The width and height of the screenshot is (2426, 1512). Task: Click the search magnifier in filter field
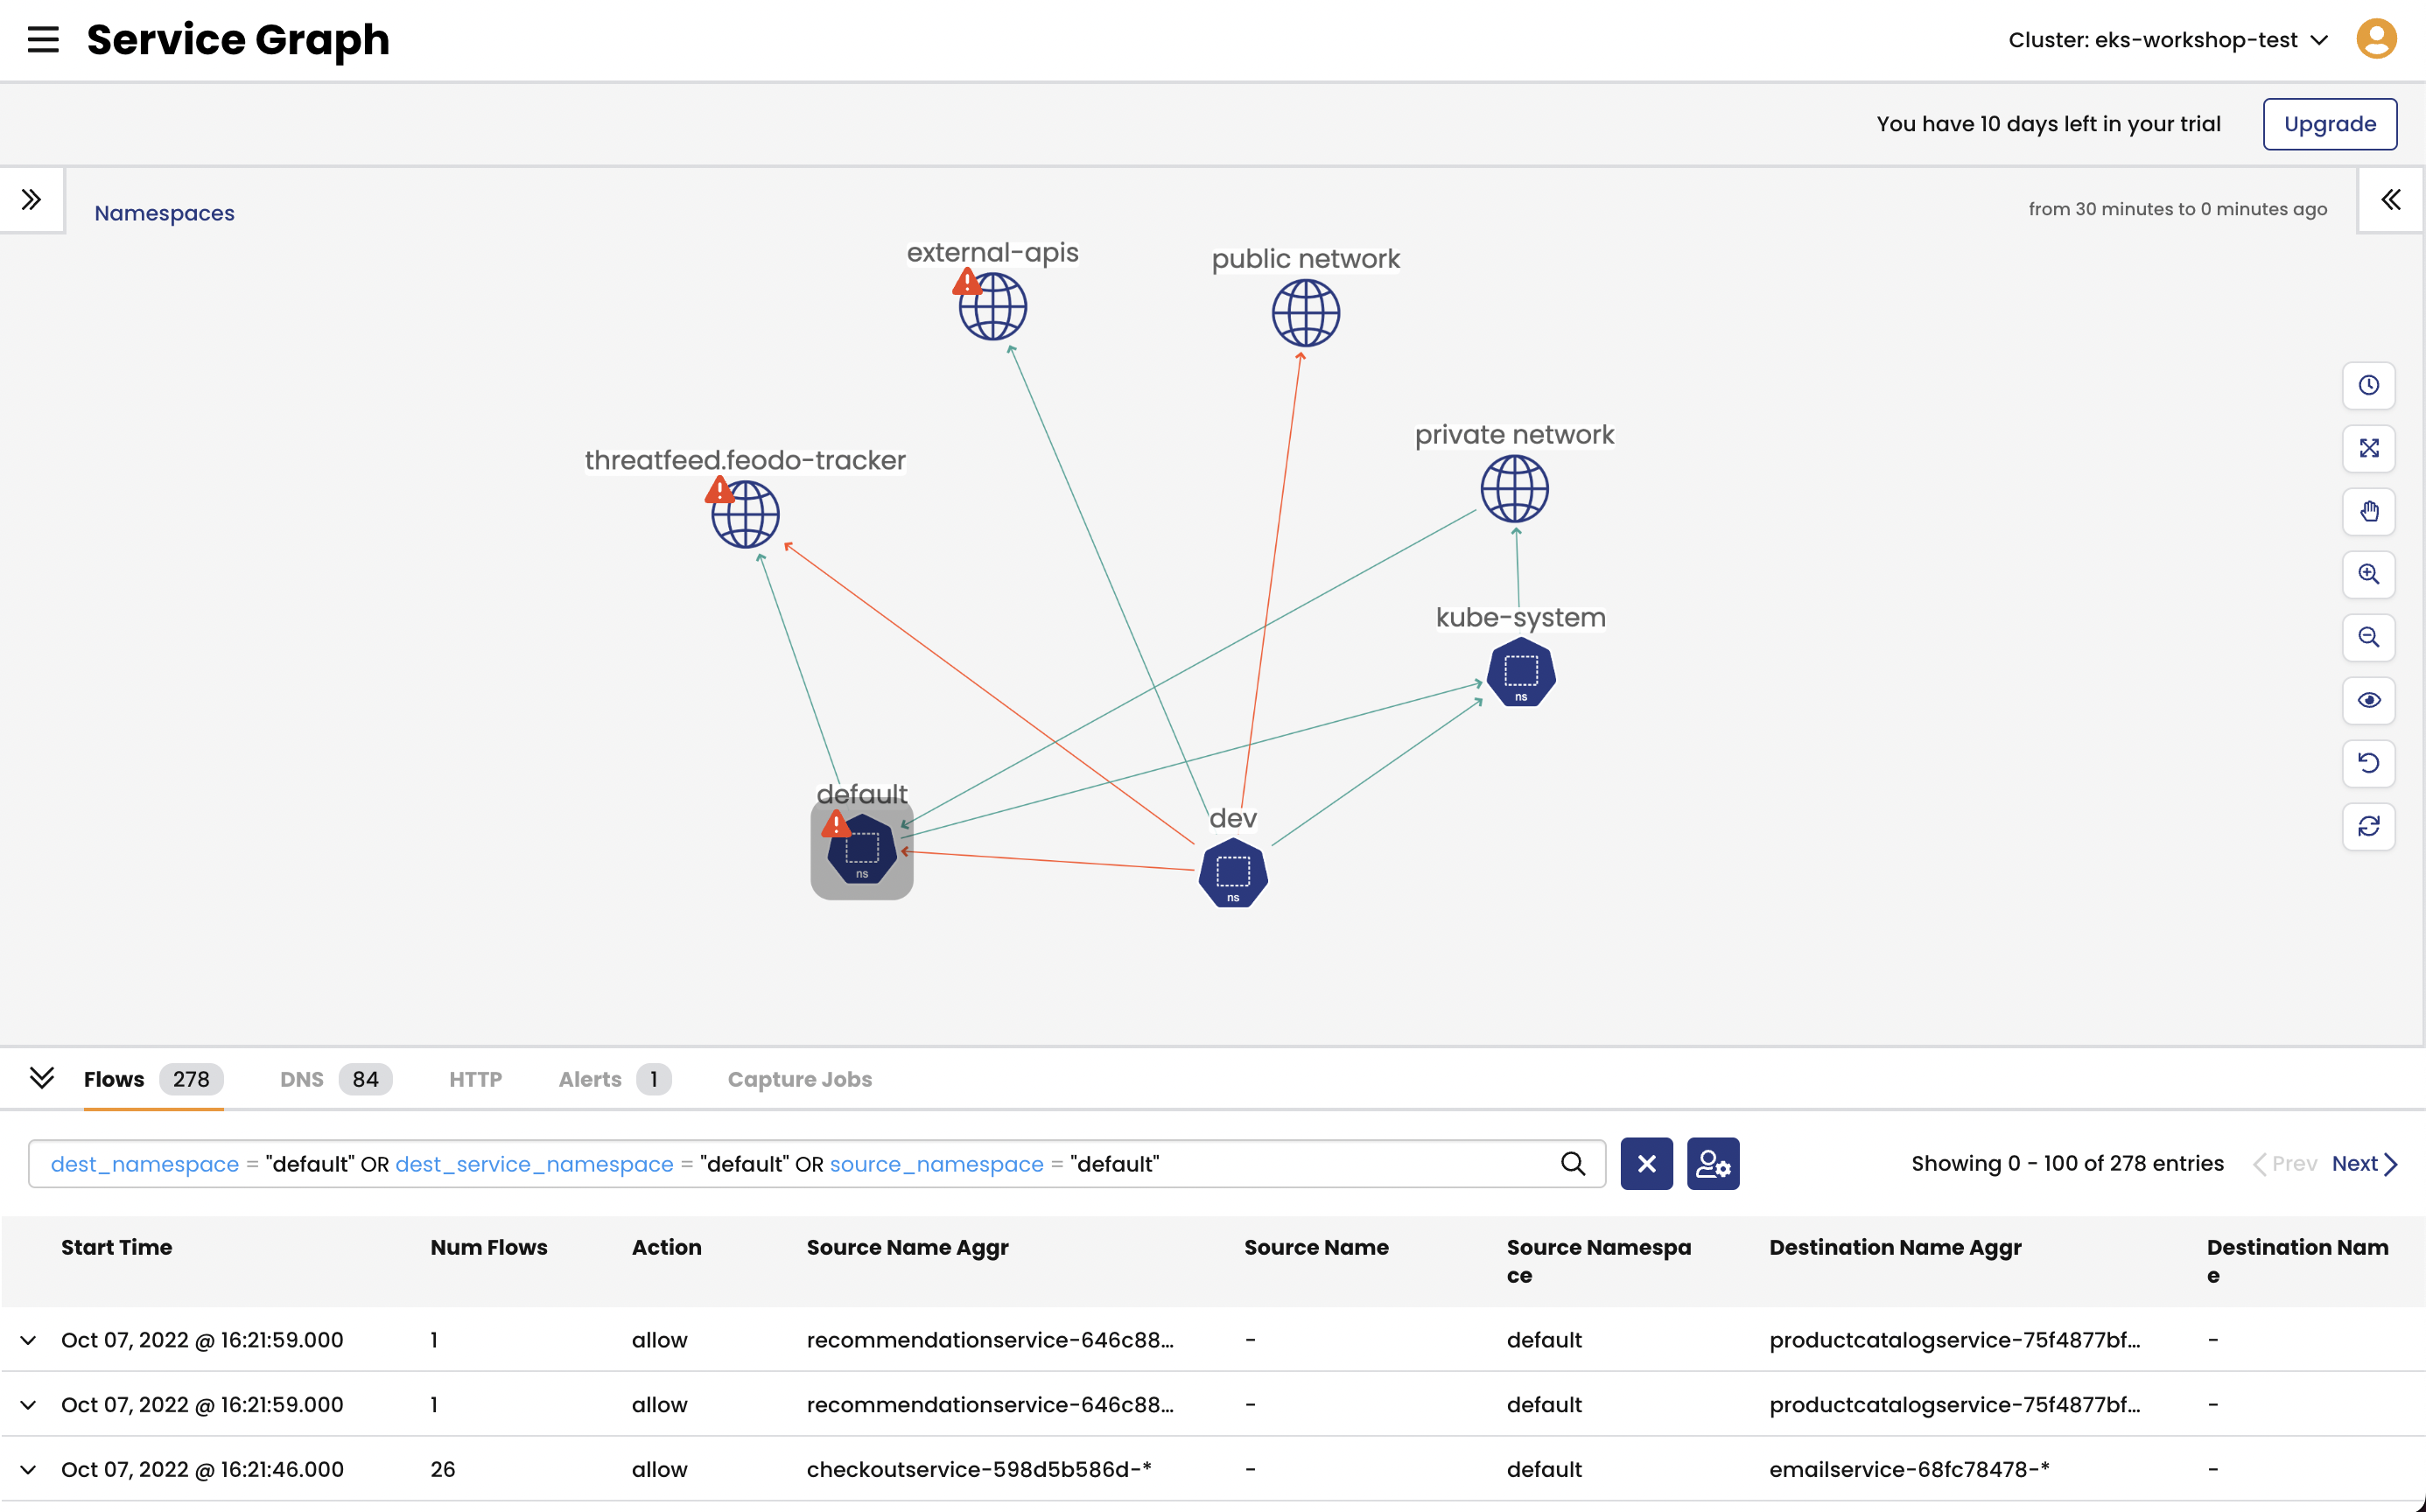pos(1573,1164)
